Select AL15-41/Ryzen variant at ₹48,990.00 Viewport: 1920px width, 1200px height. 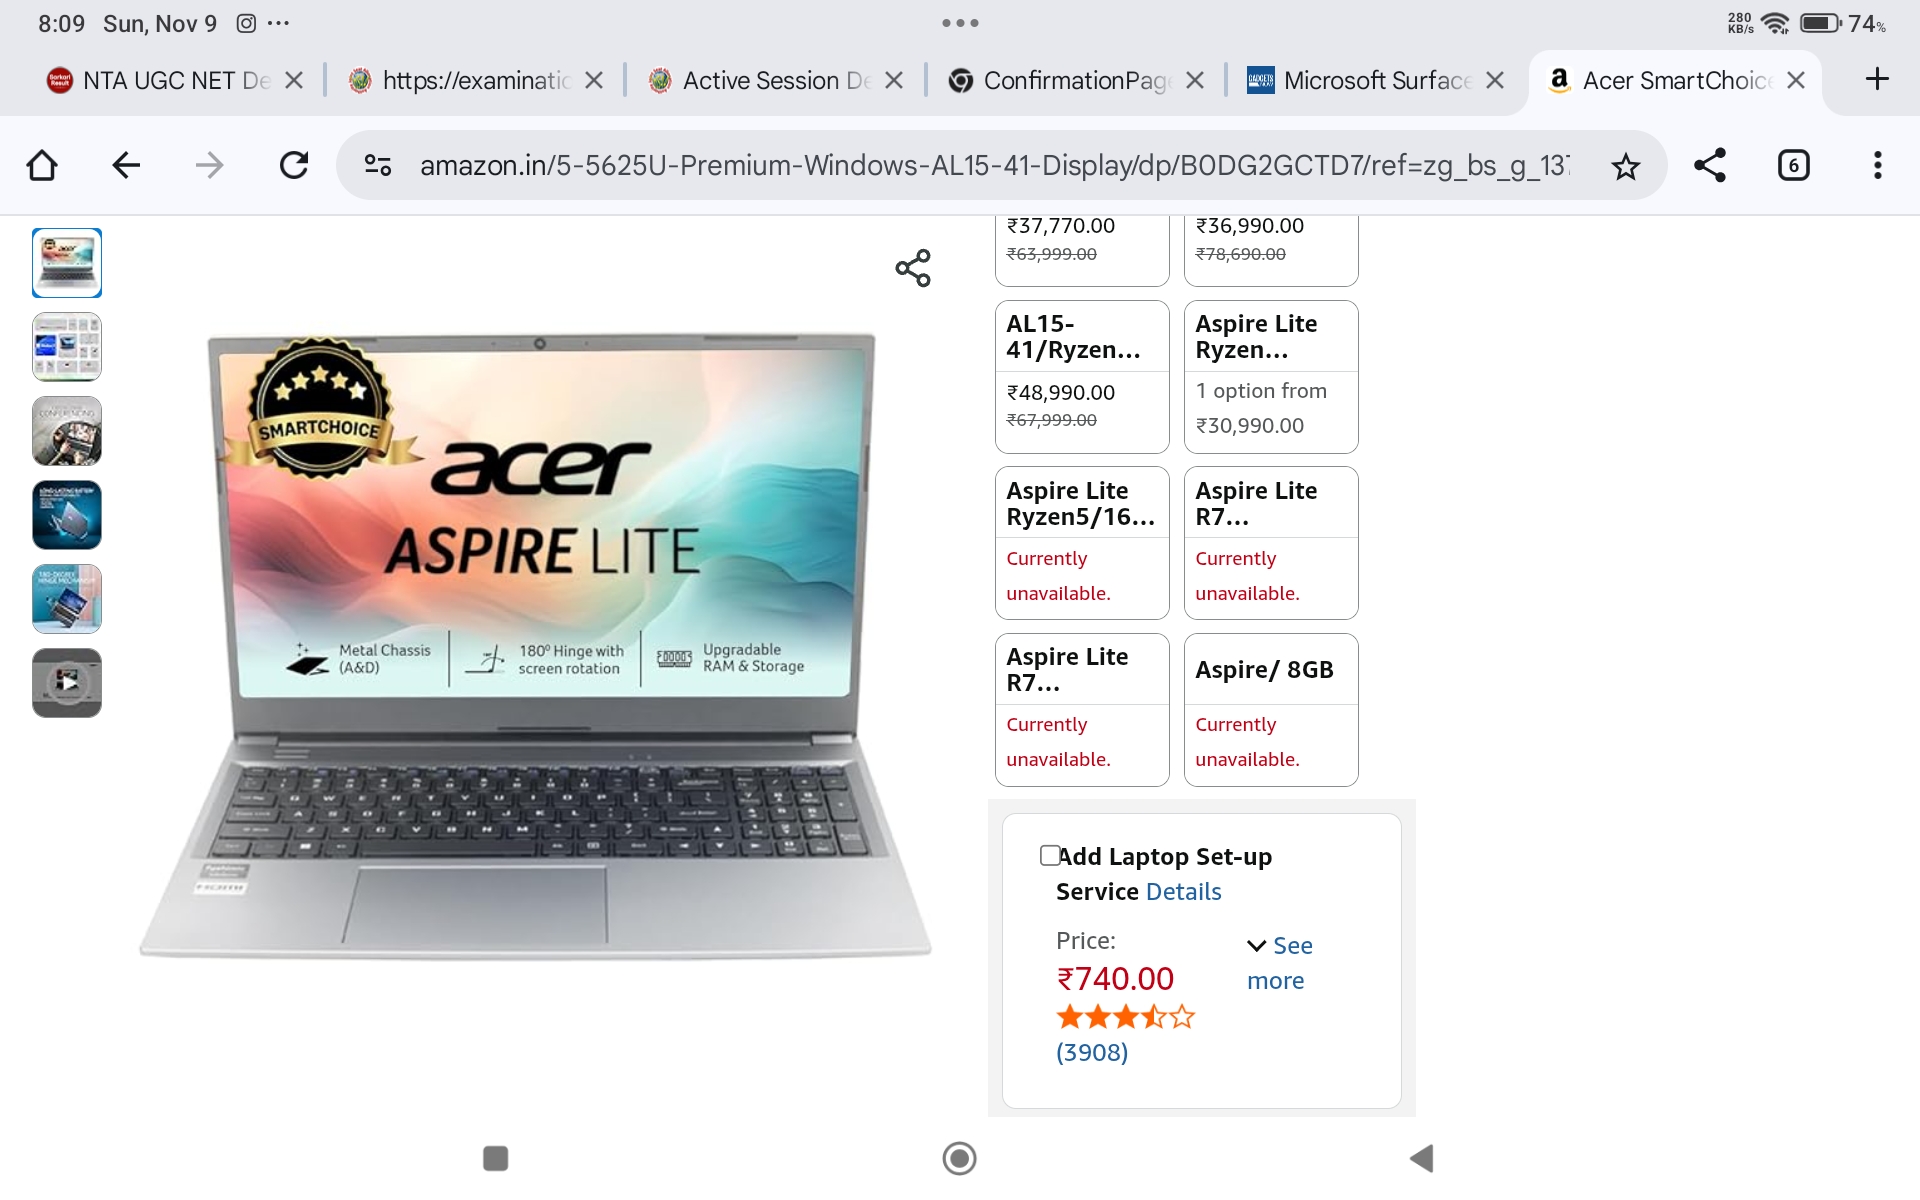point(1082,377)
